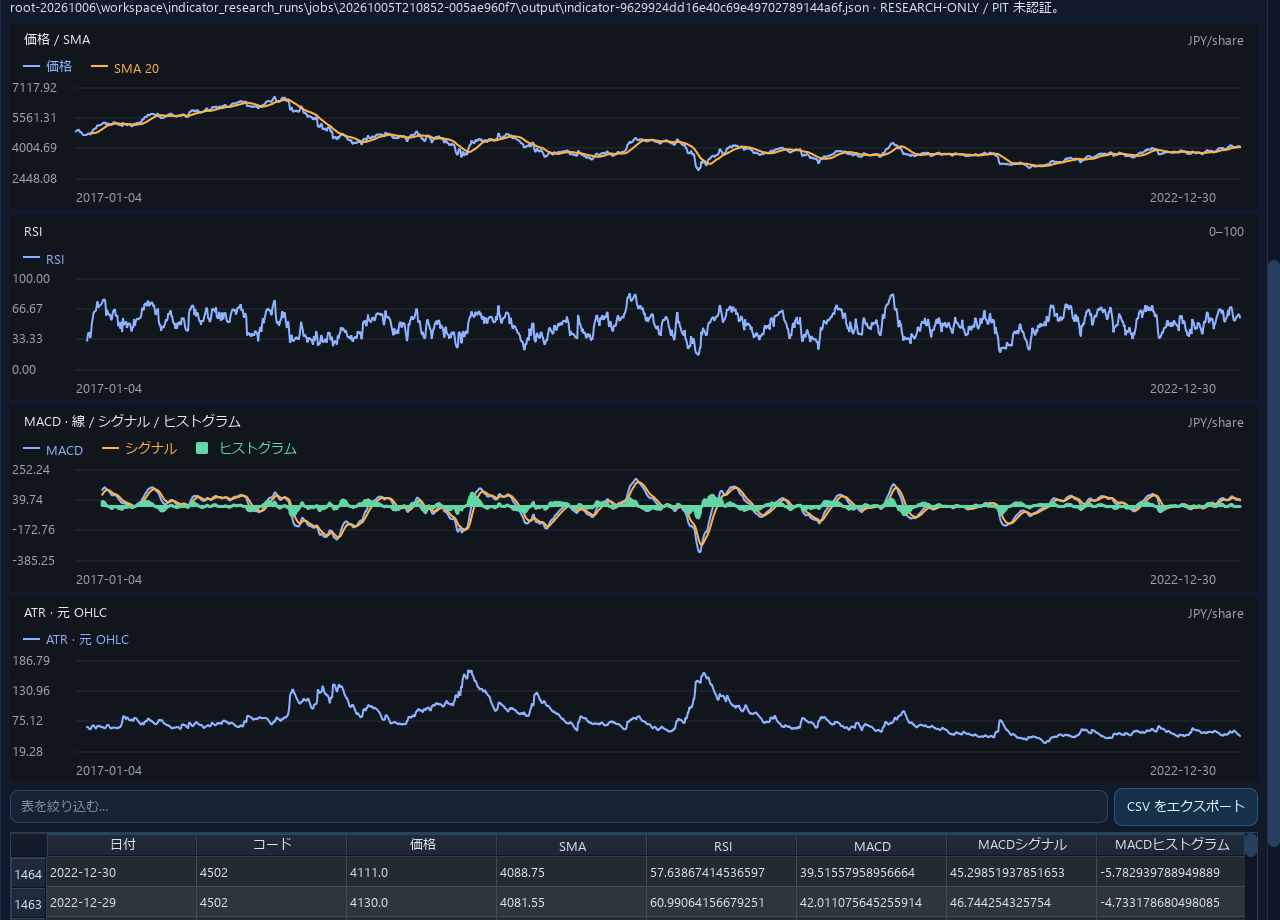
Task: Toggle the SMA 20 legend entry
Action: tap(125, 68)
